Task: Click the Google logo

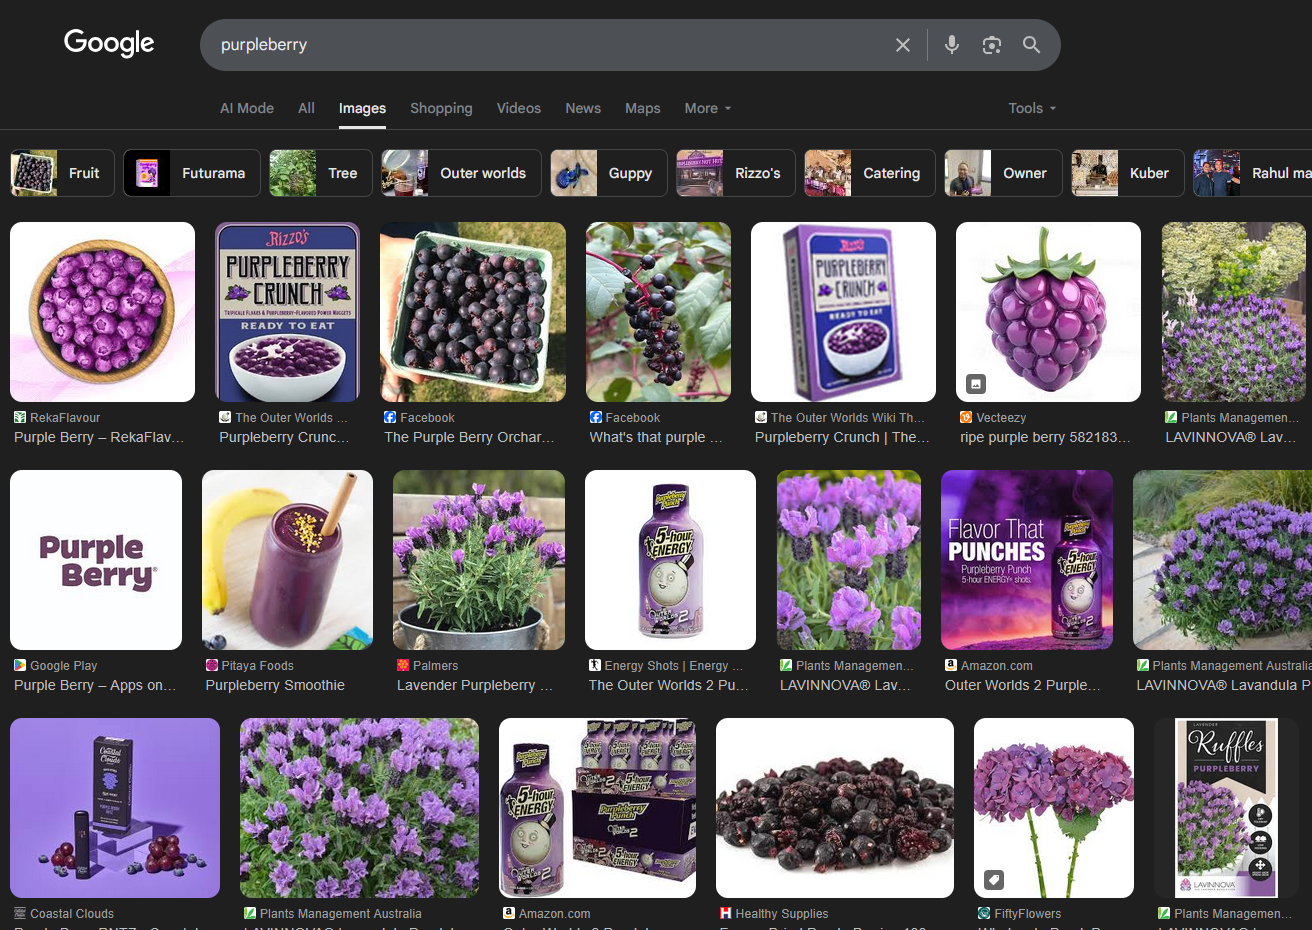Action: [x=109, y=43]
